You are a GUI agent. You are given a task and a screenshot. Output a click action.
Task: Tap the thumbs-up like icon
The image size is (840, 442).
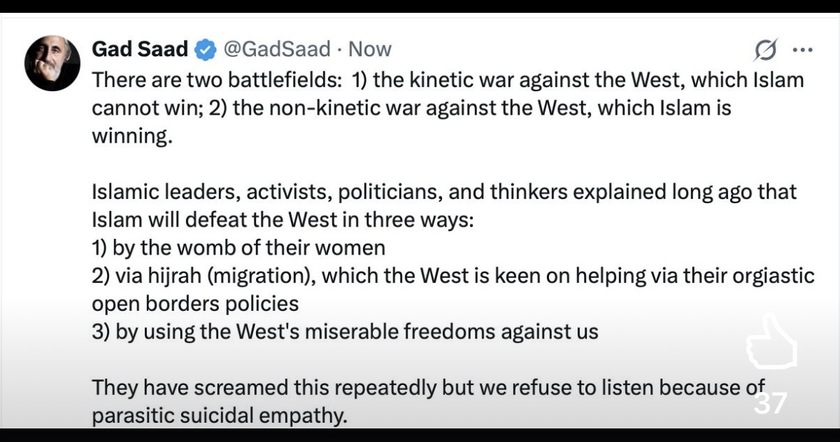click(x=772, y=345)
